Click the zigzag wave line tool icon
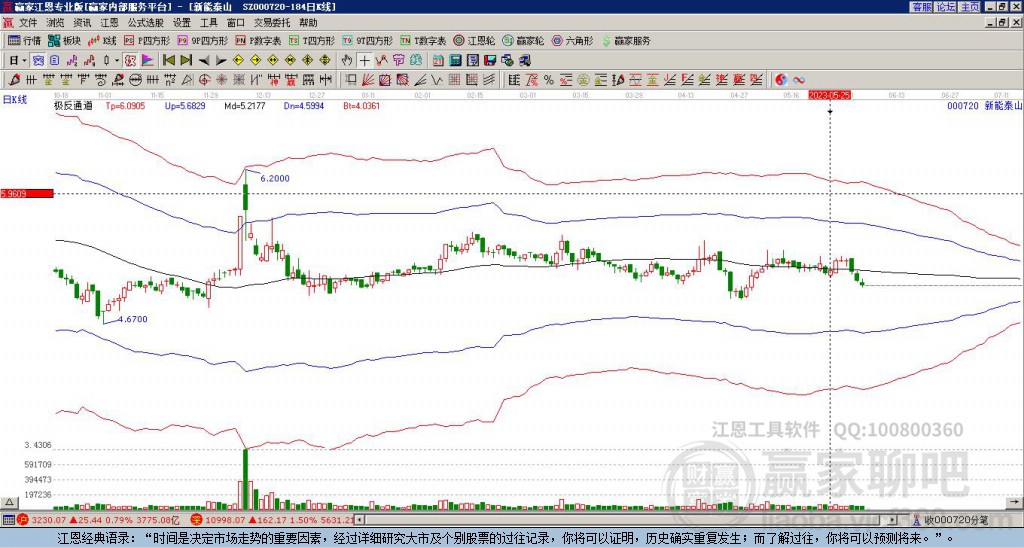 436,80
